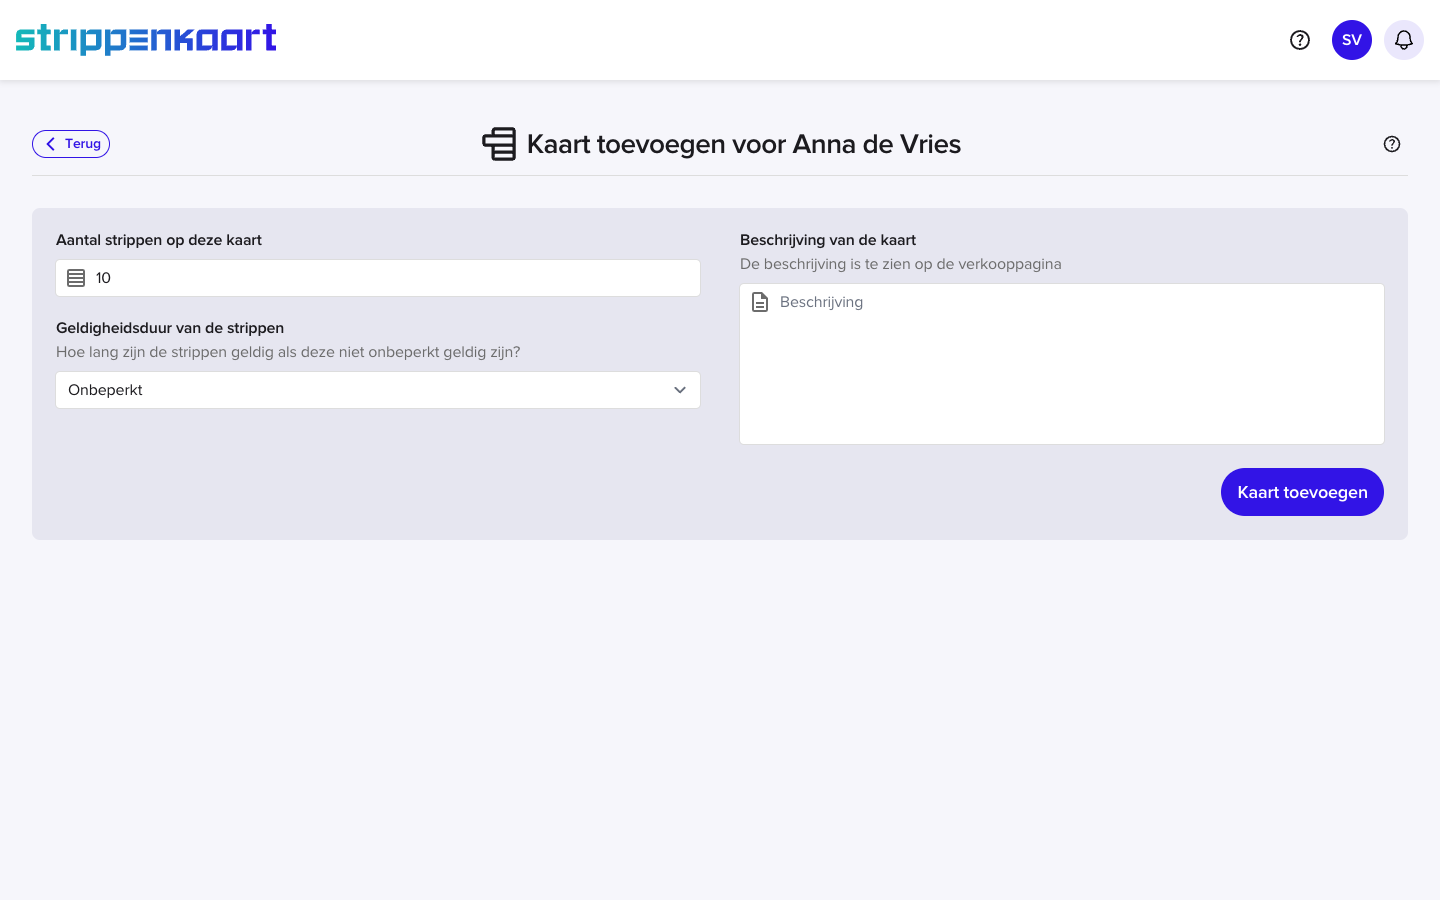Click 'Aantal strippen op deze kaart' label
Screen dimensions: 1440x900
click(x=159, y=240)
